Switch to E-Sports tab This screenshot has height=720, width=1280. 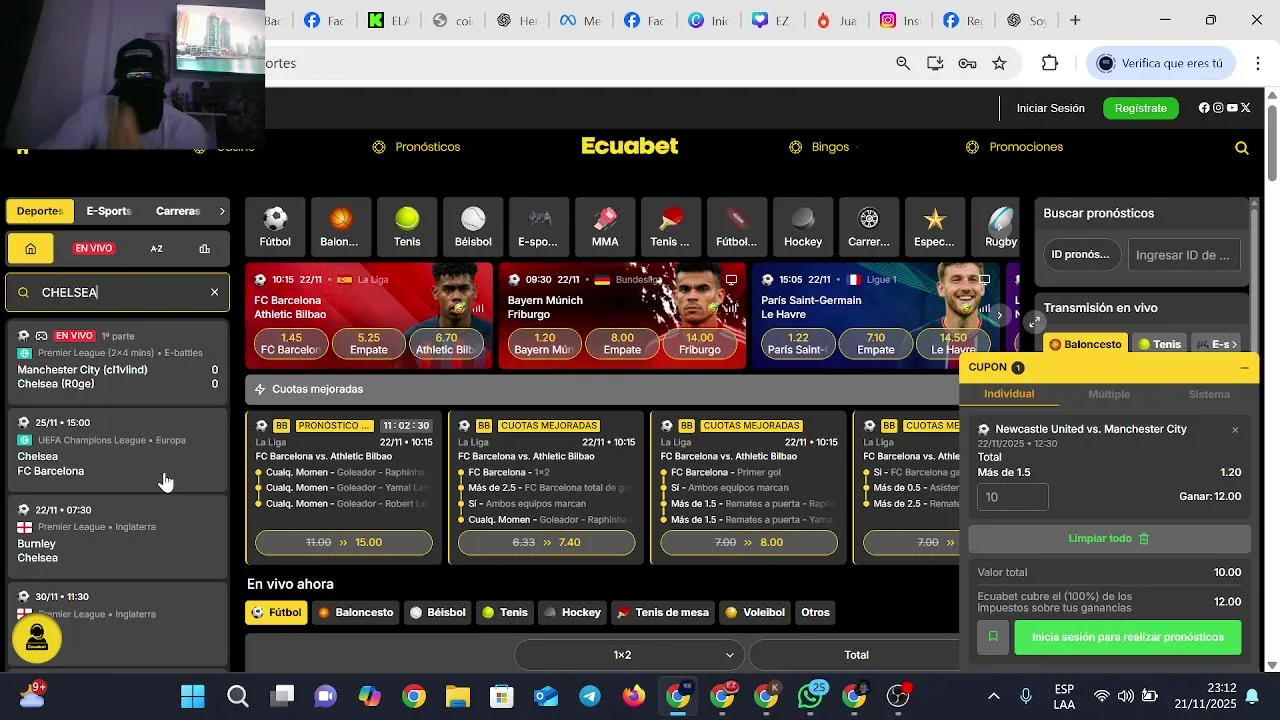point(109,211)
